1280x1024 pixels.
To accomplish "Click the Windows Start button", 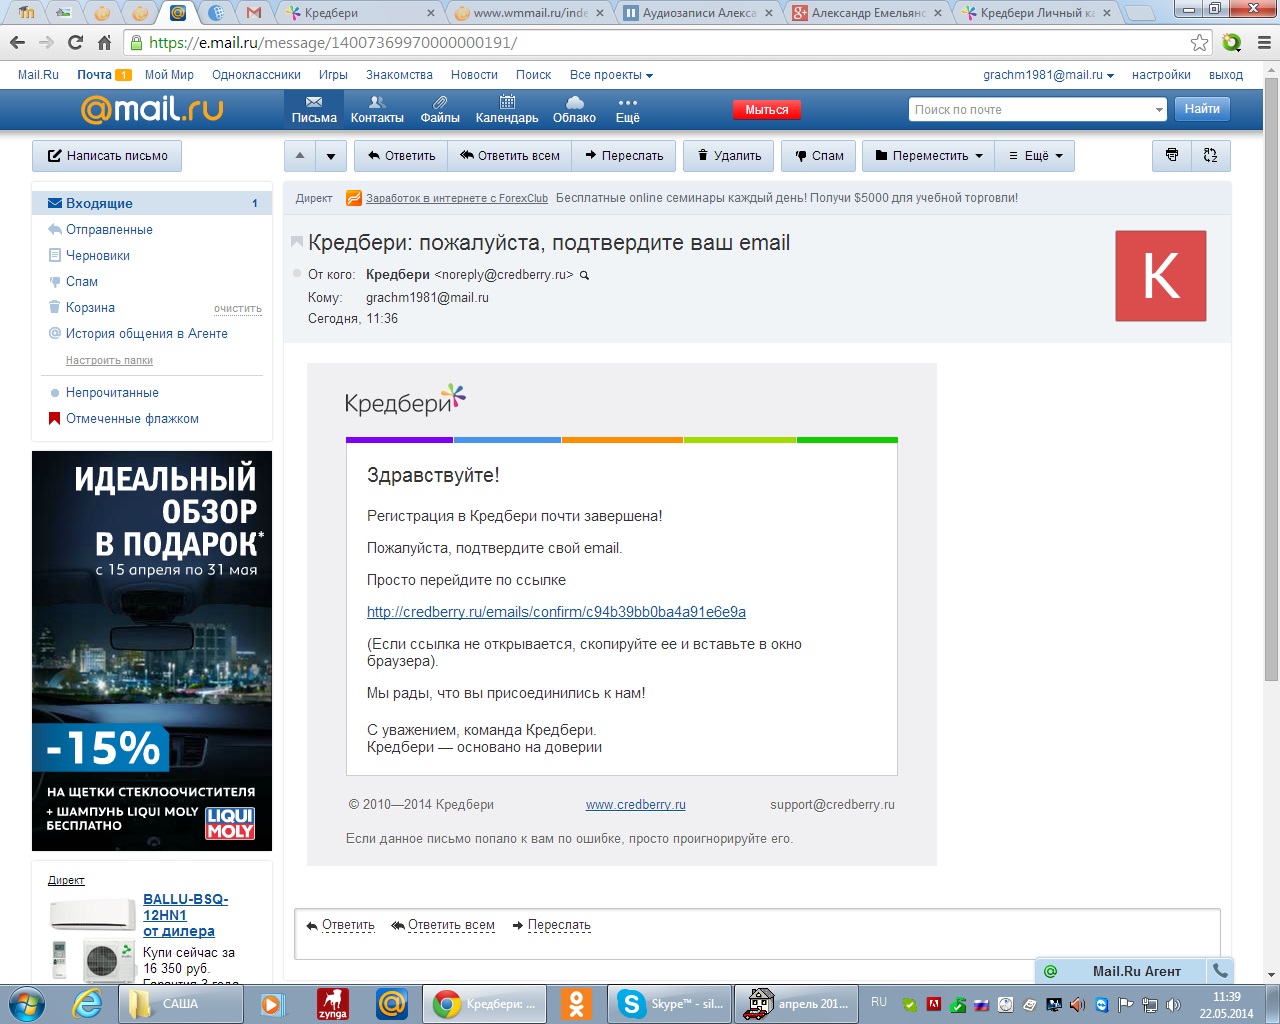I will [x=27, y=1004].
